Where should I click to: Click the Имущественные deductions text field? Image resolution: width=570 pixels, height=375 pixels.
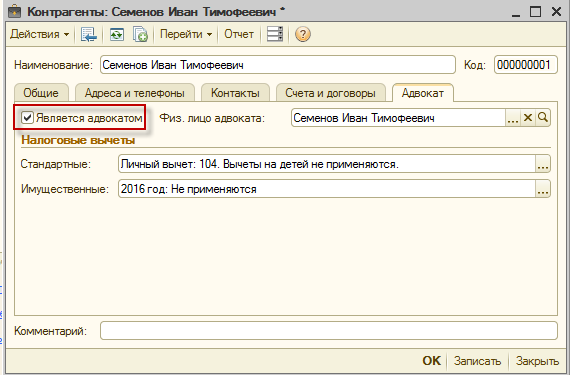[x=326, y=189]
